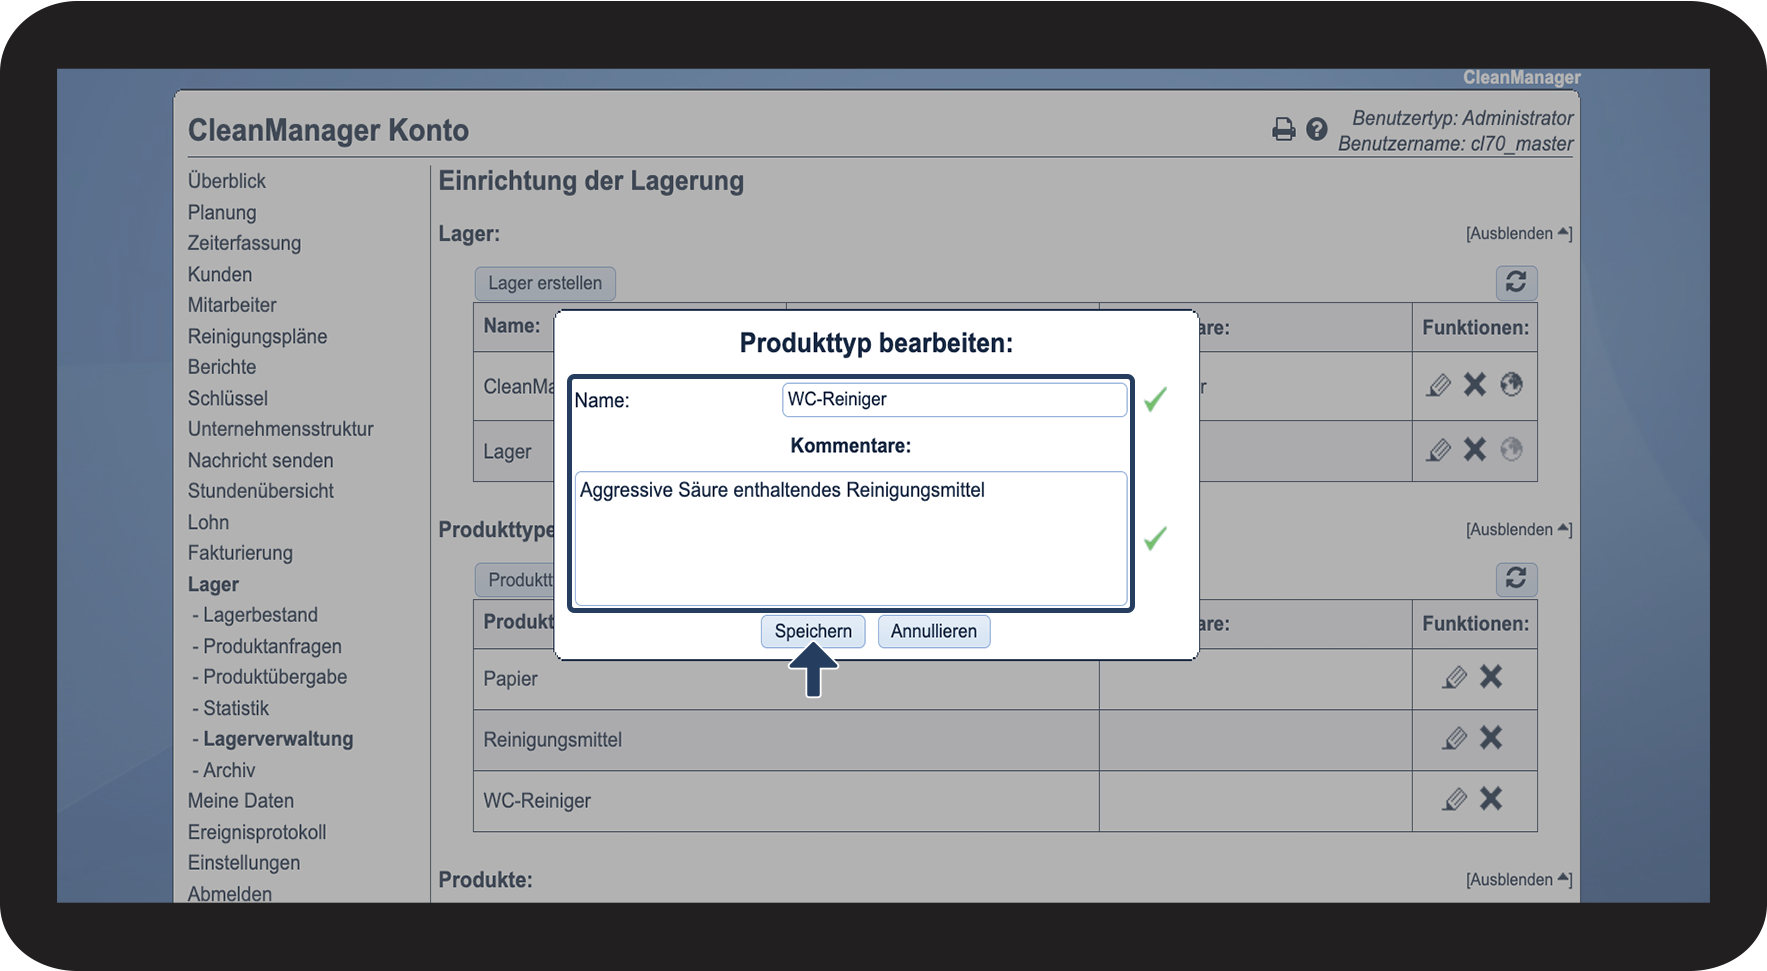Delete the CleanManager warehouse row
This screenshot has height=971, width=1767.
[1475, 384]
